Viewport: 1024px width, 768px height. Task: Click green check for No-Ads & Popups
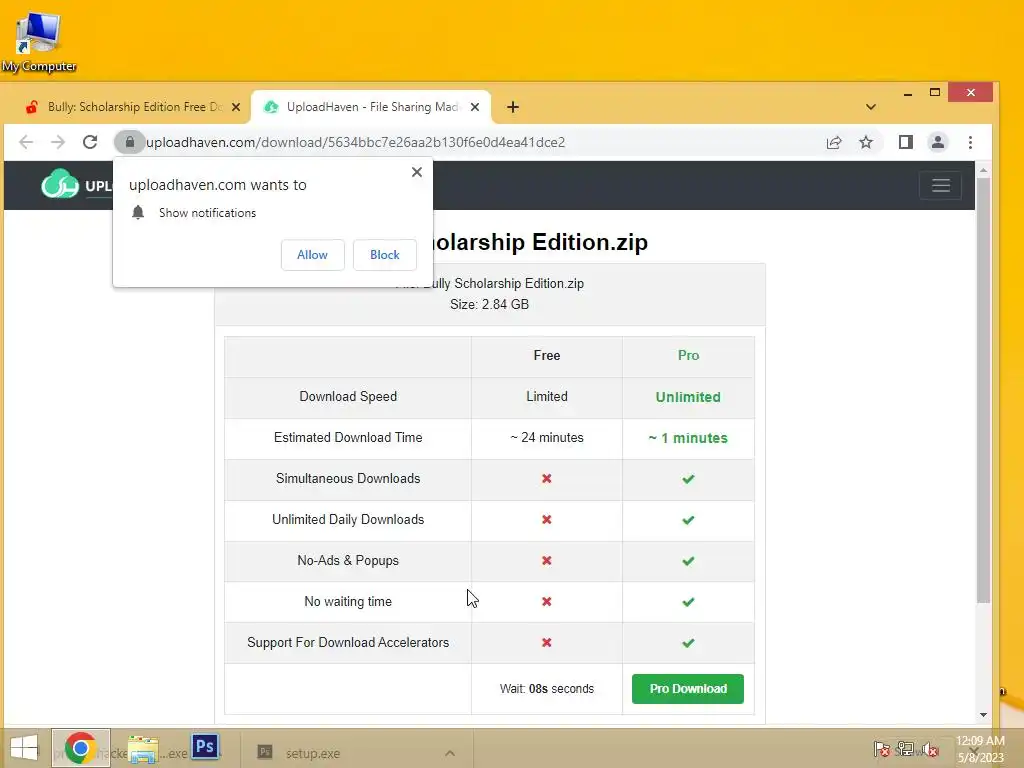tap(688, 561)
